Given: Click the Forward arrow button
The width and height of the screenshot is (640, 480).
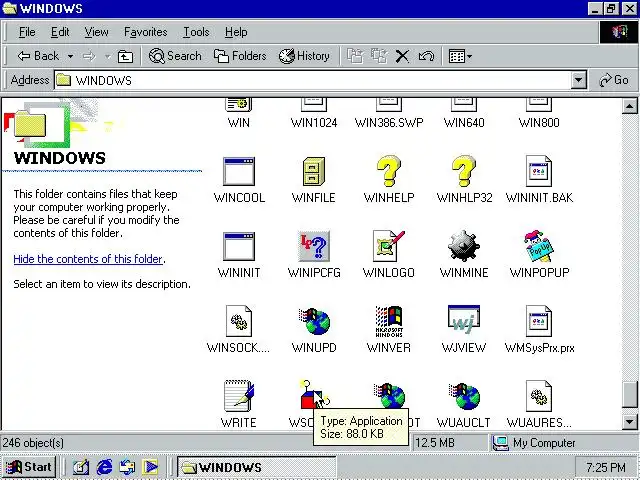Looking at the screenshot, I should (x=89, y=56).
